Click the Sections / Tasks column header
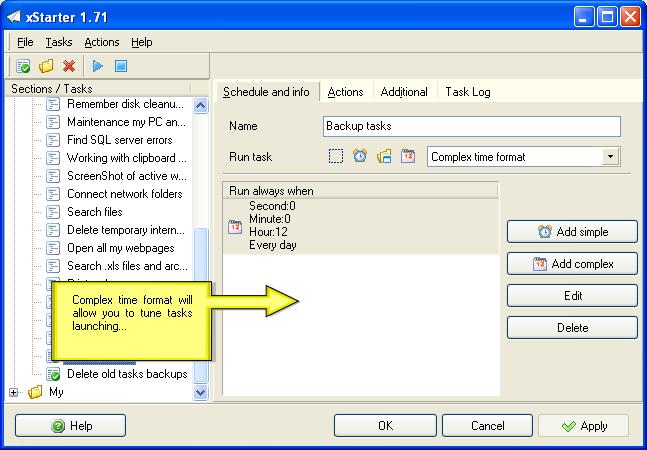 (x=98, y=89)
